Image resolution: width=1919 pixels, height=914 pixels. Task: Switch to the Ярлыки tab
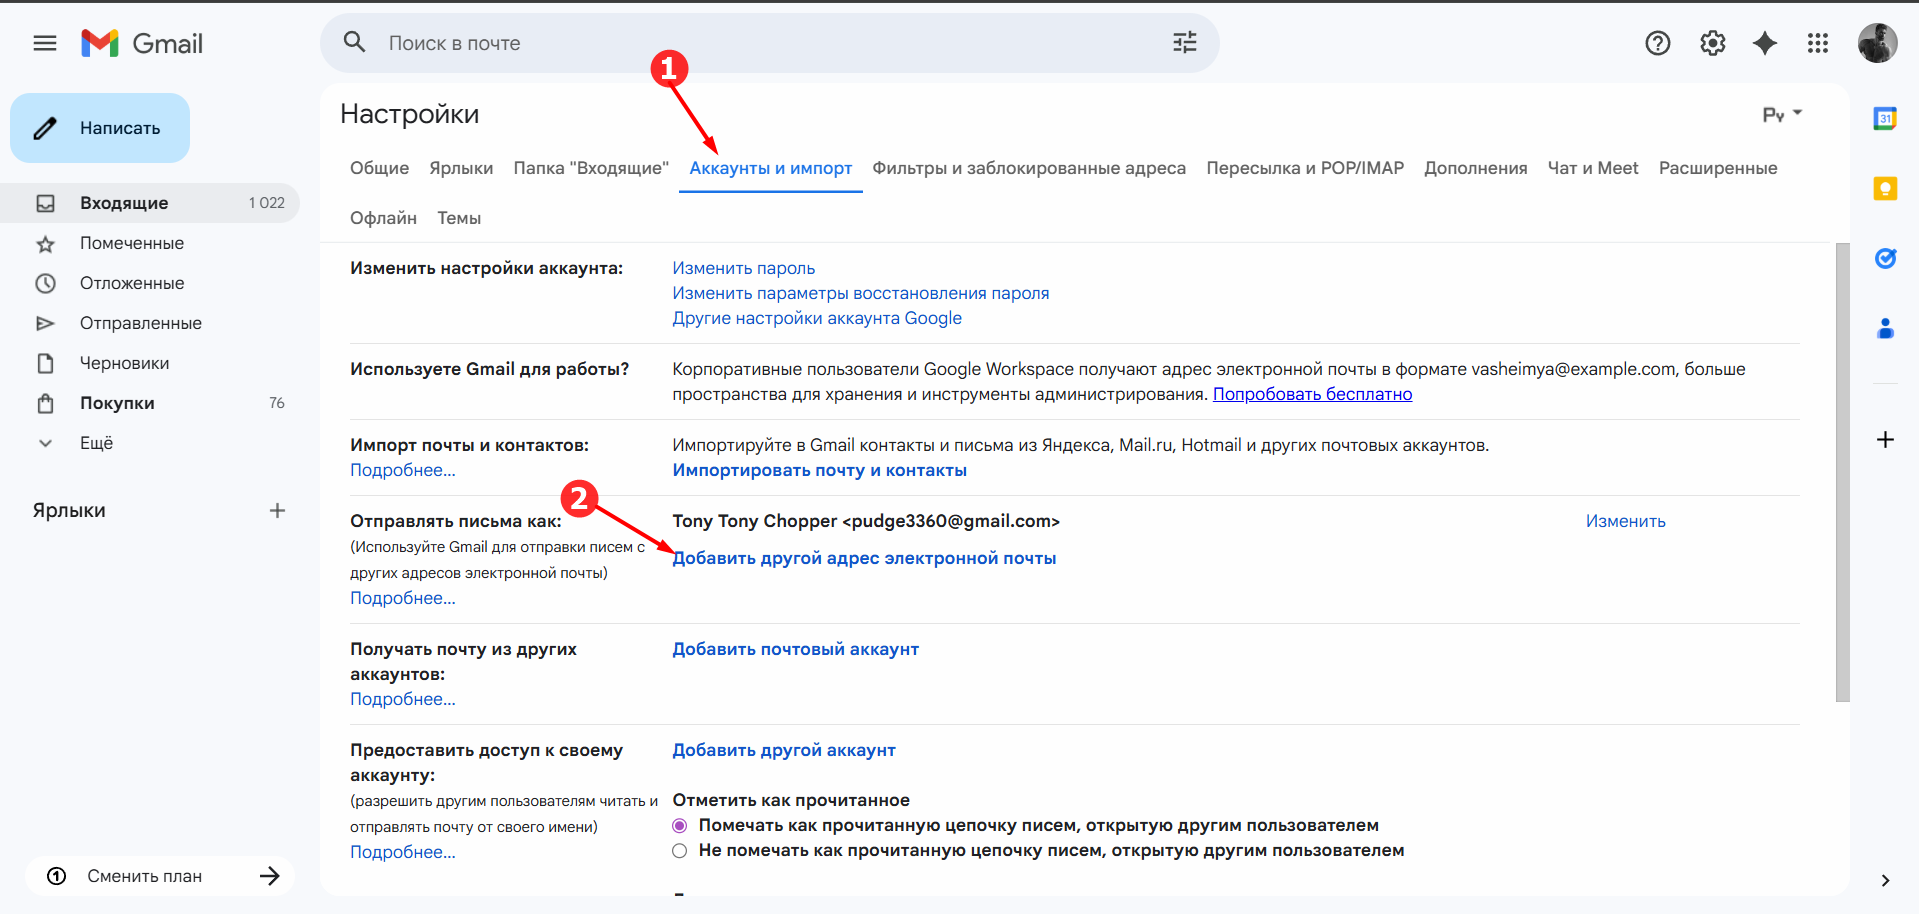pyautogui.click(x=461, y=168)
